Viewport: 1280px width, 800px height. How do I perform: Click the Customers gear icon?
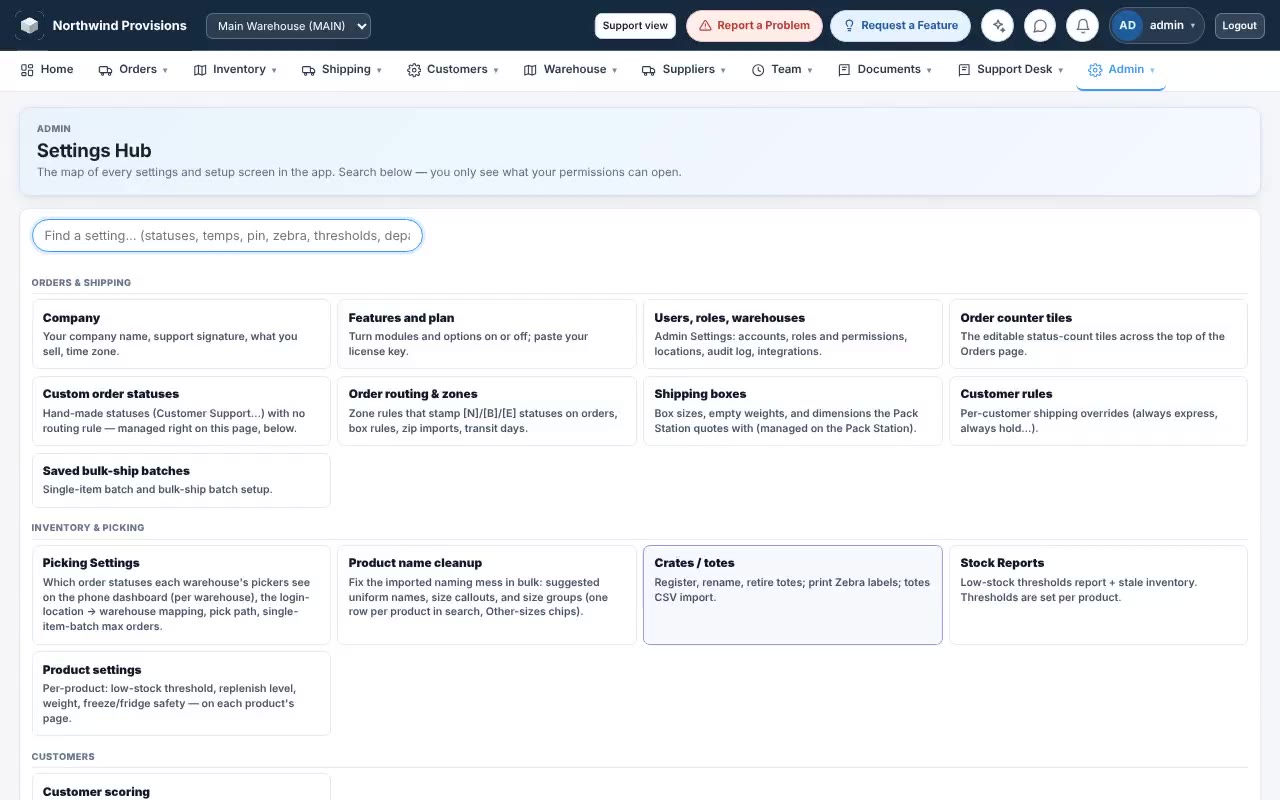tap(414, 70)
